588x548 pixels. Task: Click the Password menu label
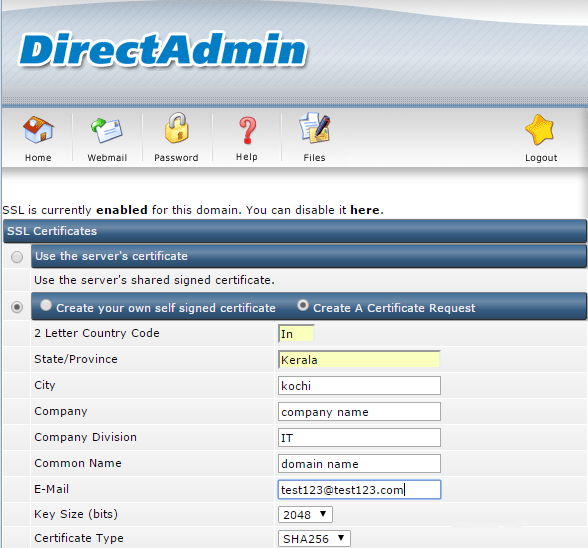tap(176, 158)
